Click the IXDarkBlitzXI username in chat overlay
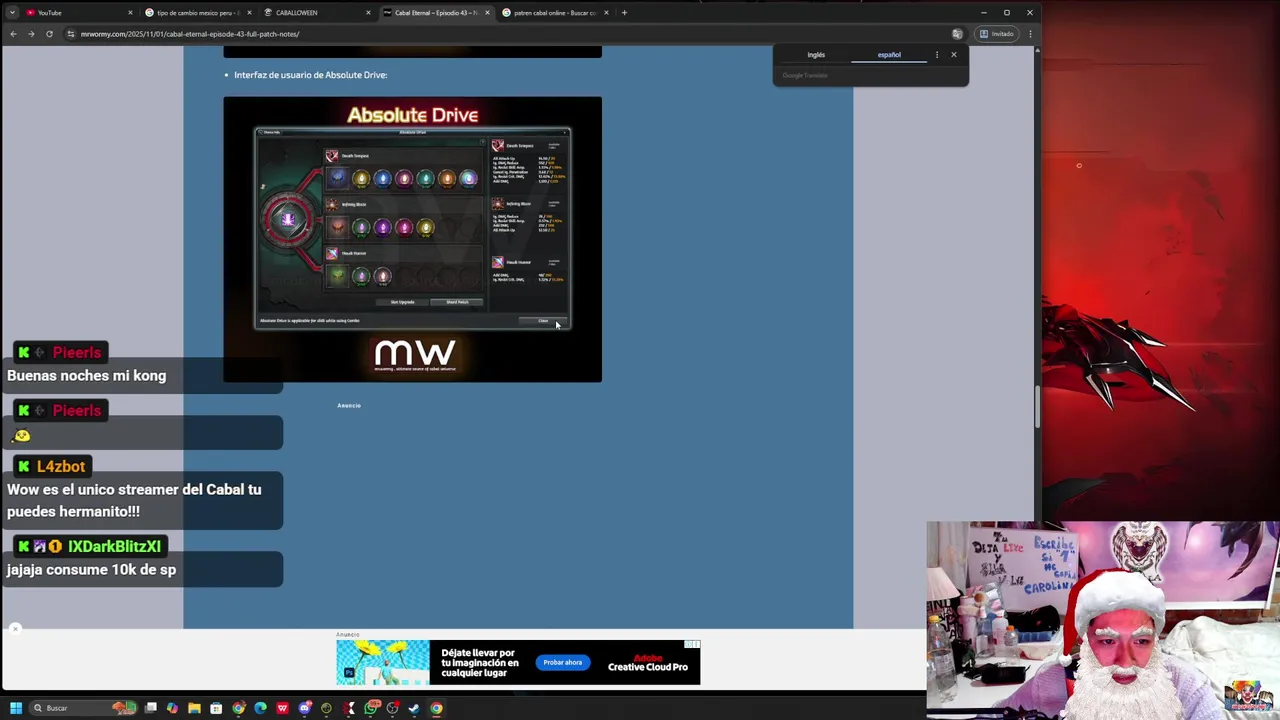Image resolution: width=1280 pixels, height=720 pixels. tap(114, 547)
